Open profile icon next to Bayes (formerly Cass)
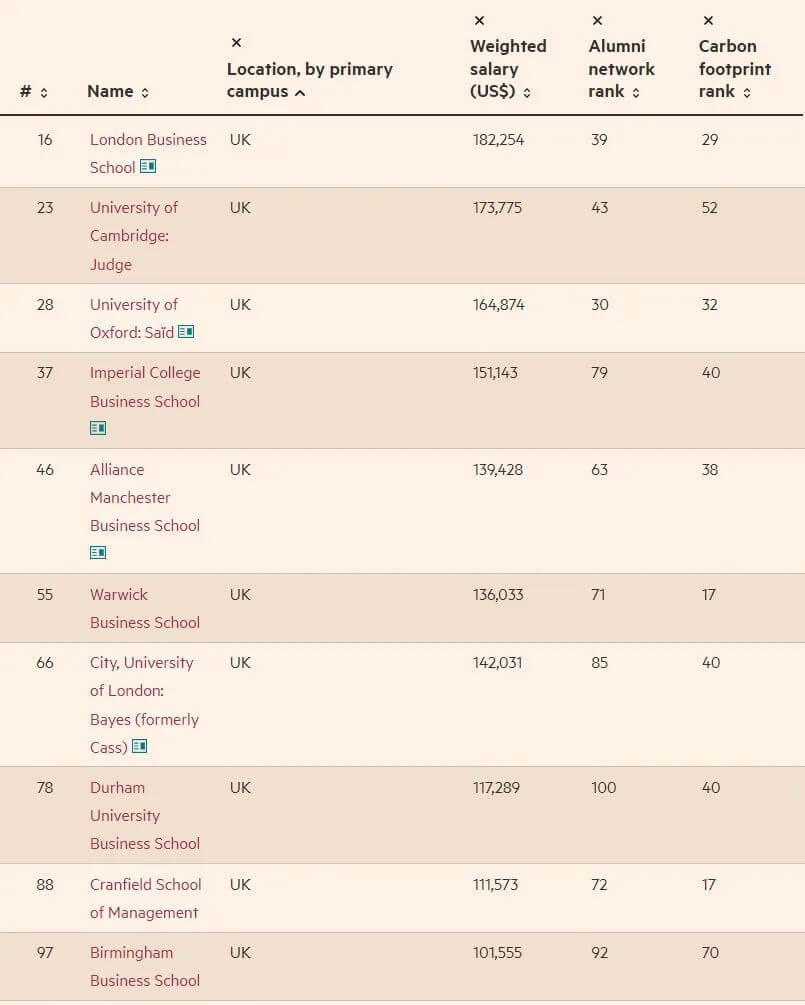The image size is (805, 1005). point(139,746)
